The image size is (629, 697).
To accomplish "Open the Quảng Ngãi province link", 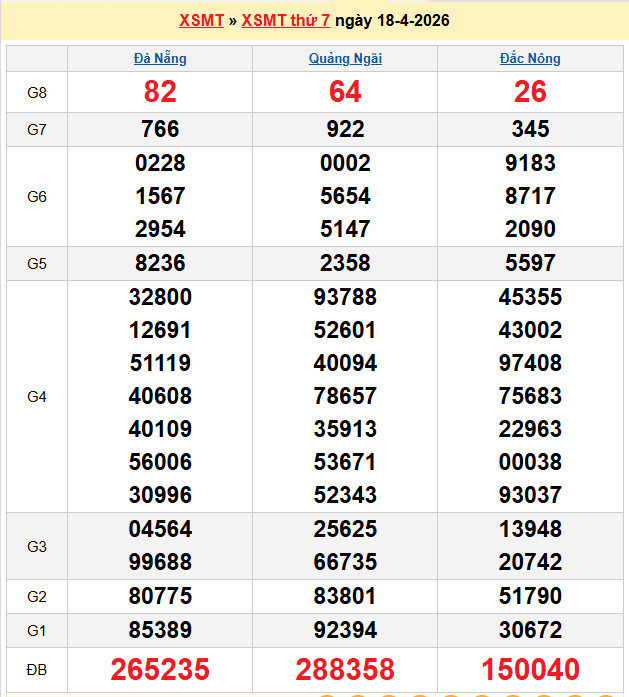I will pos(345,58).
